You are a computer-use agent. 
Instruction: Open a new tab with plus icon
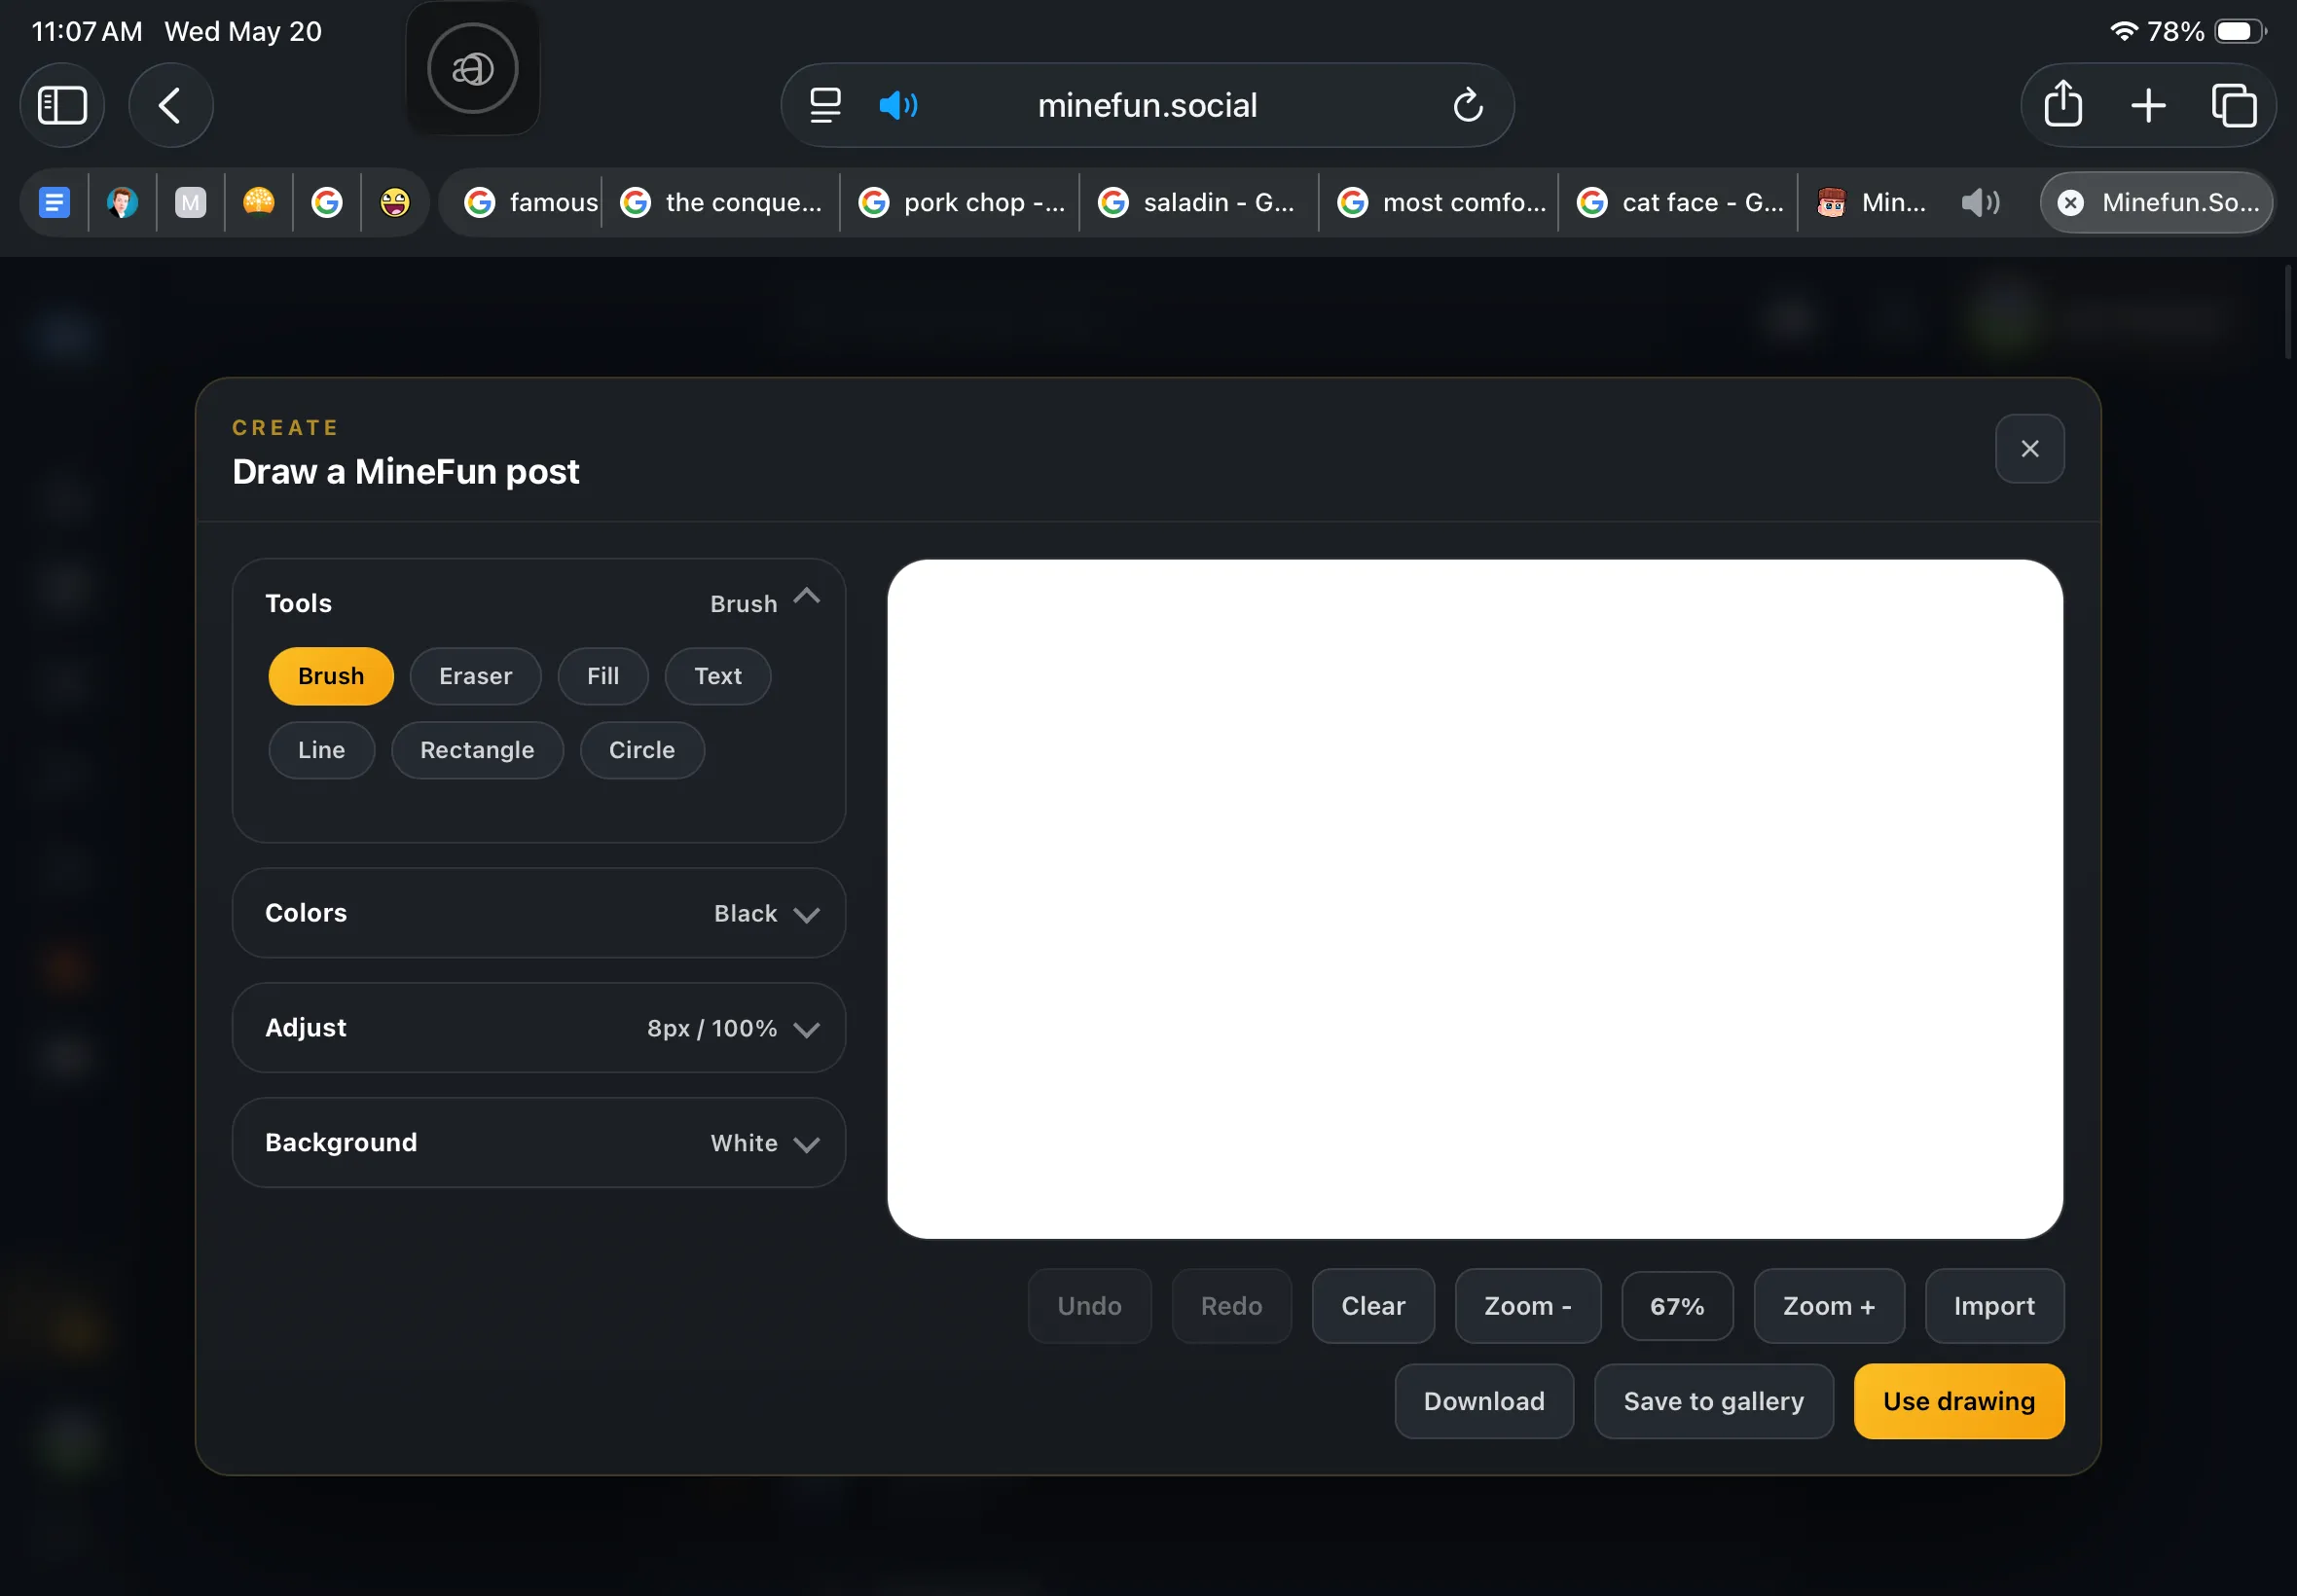(x=2148, y=105)
